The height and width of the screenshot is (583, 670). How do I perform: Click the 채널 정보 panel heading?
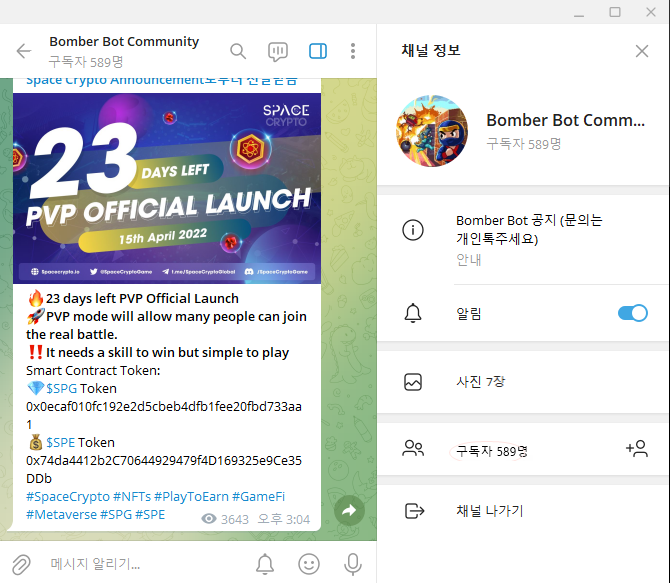[x=431, y=50]
